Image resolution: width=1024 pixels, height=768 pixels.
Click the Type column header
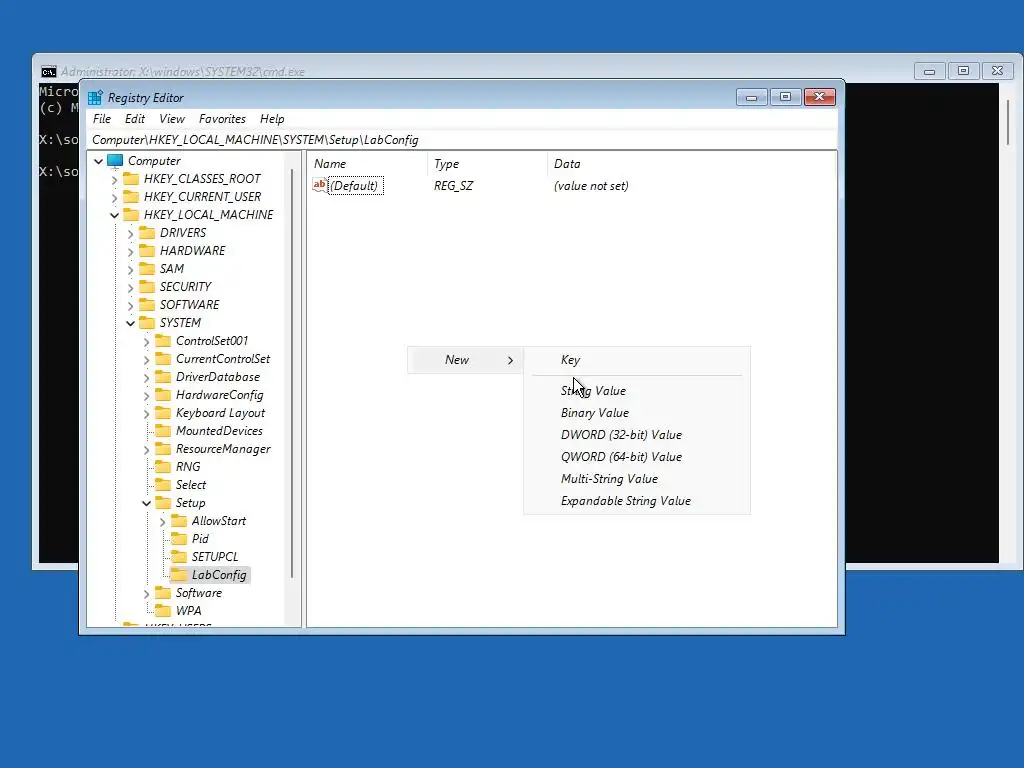[x=487, y=164]
